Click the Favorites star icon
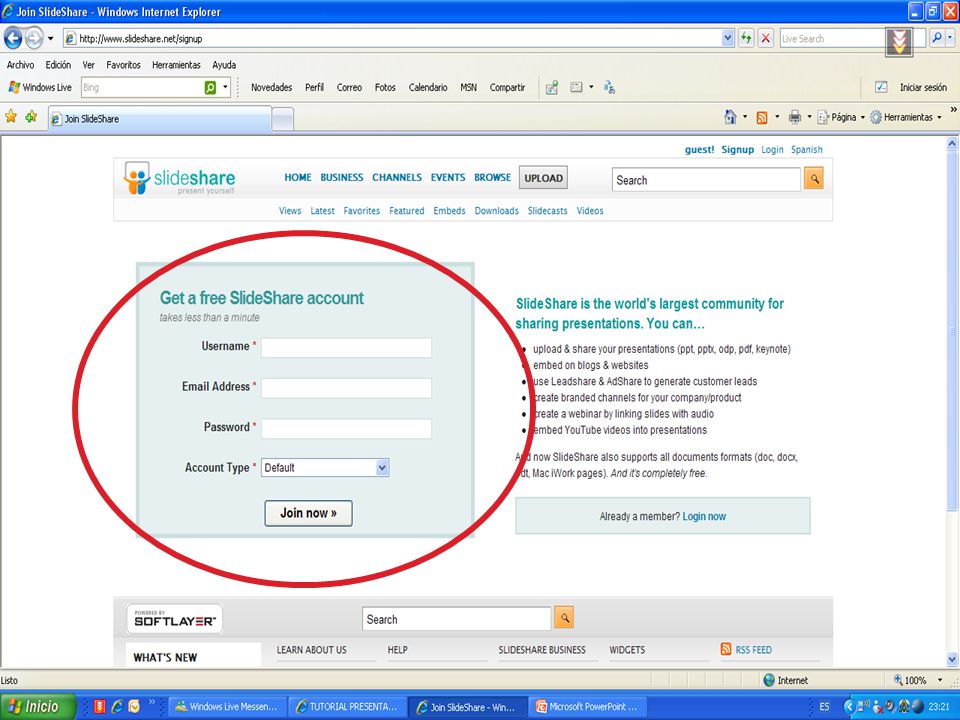This screenshot has height=720, width=960. pyautogui.click(x=10, y=116)
